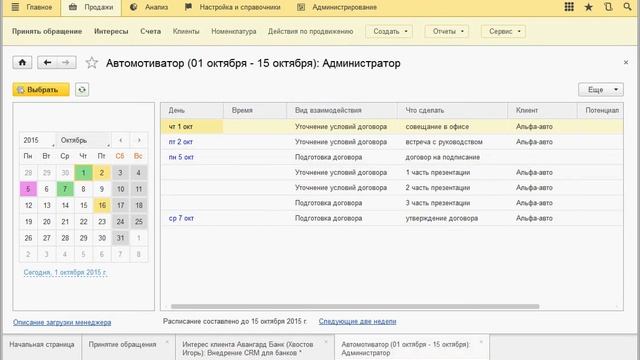This screenshot has height=360, width=640.
Task: Open Следующие две недели link
Action: pyautogui.click(x=358, y=322)
